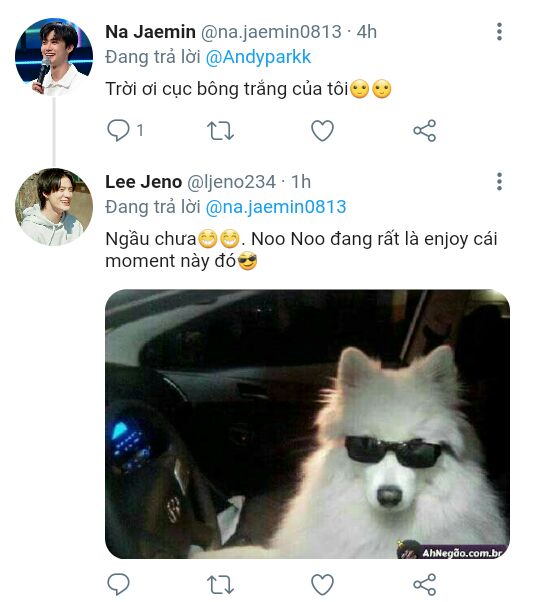Open the @na.jaemin0813 mention link

(x=276, y=207)
